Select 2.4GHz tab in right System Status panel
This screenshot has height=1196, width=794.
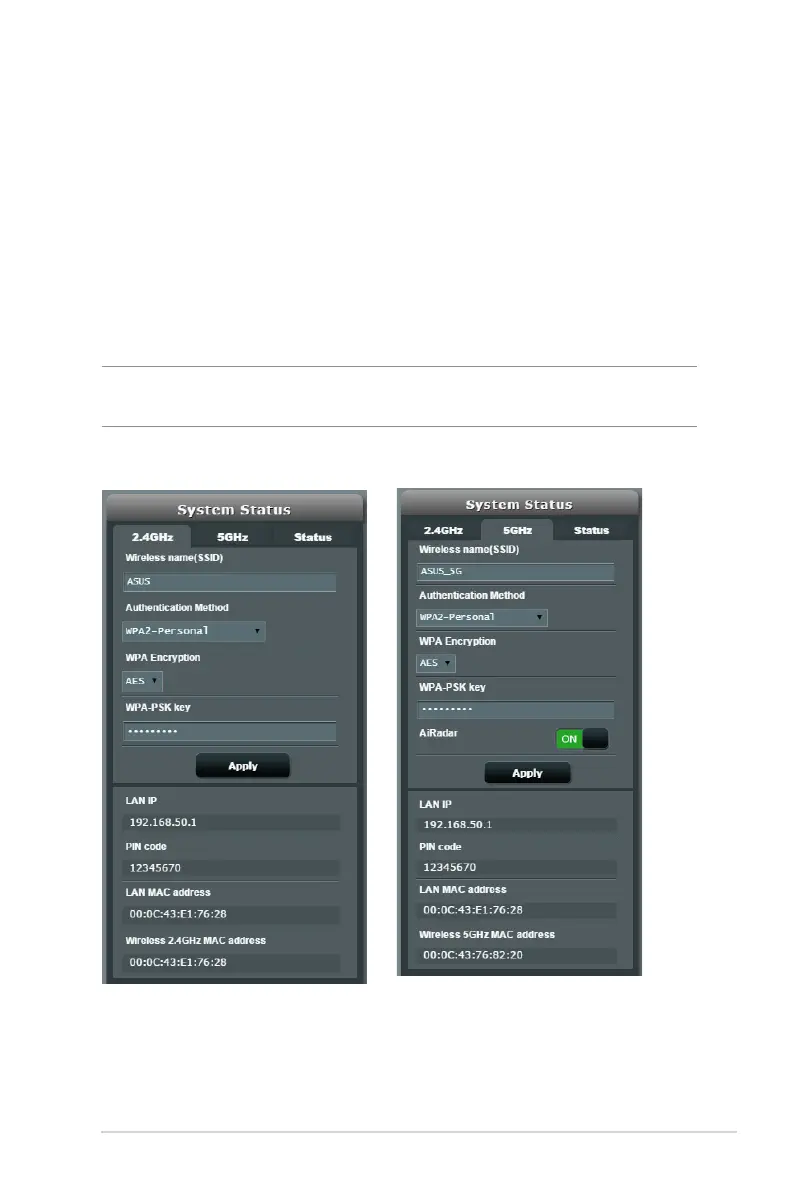pyautogui.click(x=443, y=530)
